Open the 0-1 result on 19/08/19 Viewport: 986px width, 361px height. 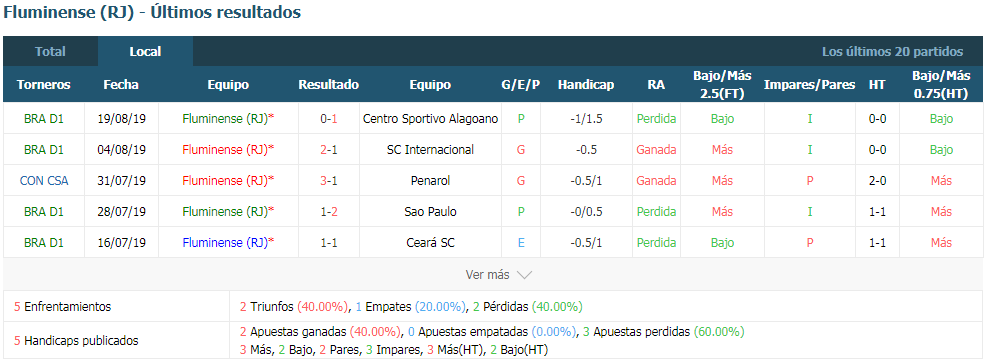pyautogui.click(x=329, y=119)
